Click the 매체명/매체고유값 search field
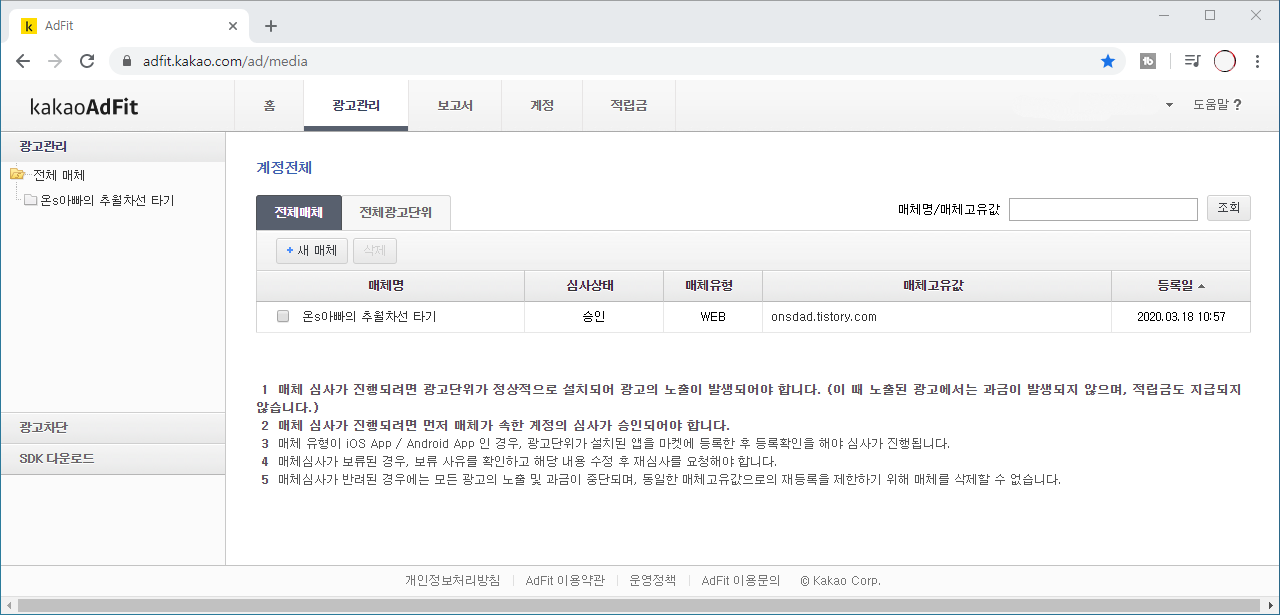The image size is (1280, 615). (1103, 209)
